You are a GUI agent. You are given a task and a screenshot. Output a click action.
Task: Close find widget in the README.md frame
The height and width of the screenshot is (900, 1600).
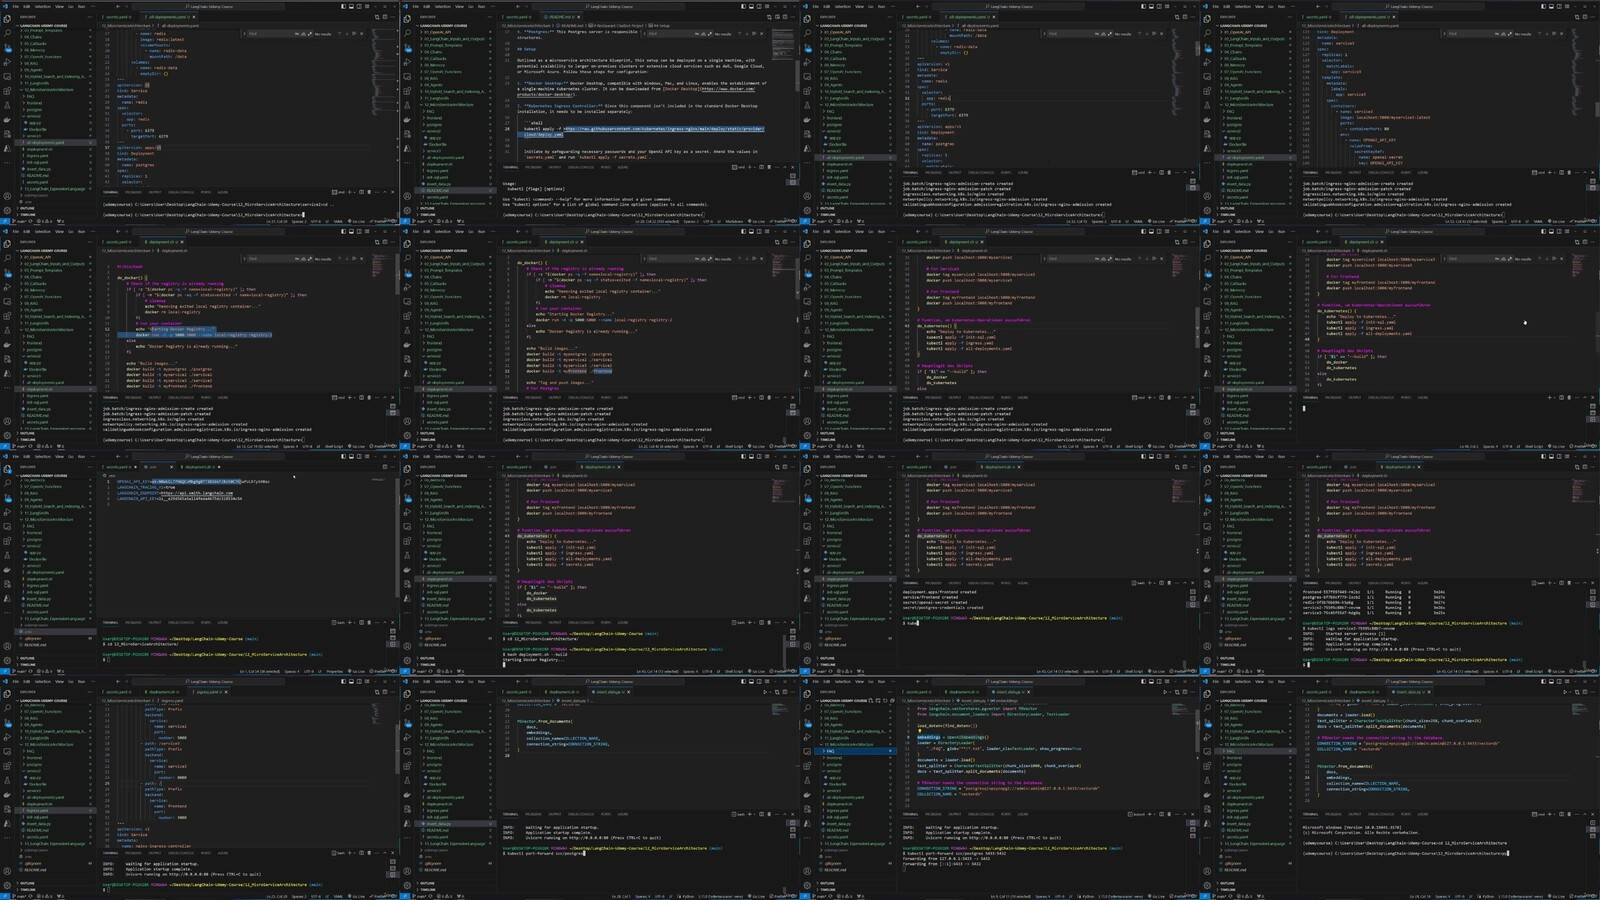pos(762,34)
